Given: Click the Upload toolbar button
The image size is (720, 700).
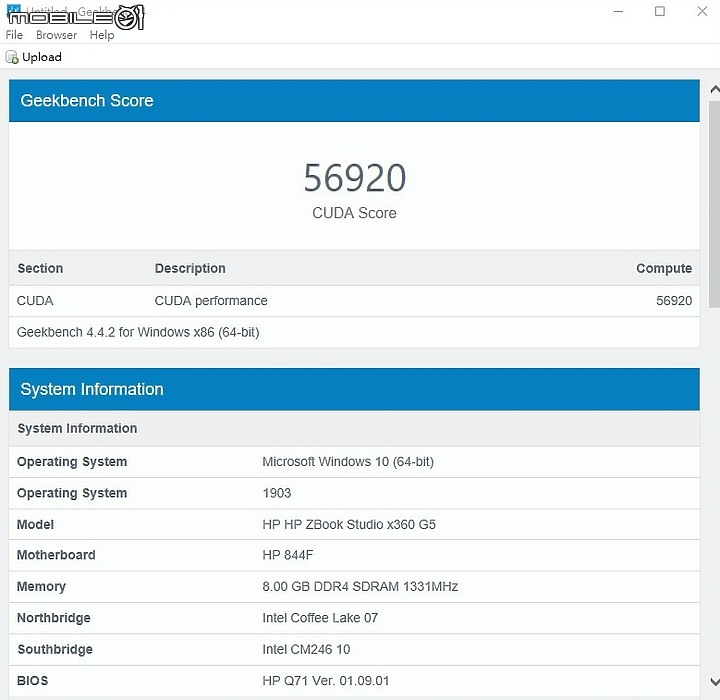Looking at the screenshot, I should pos(34,57).
